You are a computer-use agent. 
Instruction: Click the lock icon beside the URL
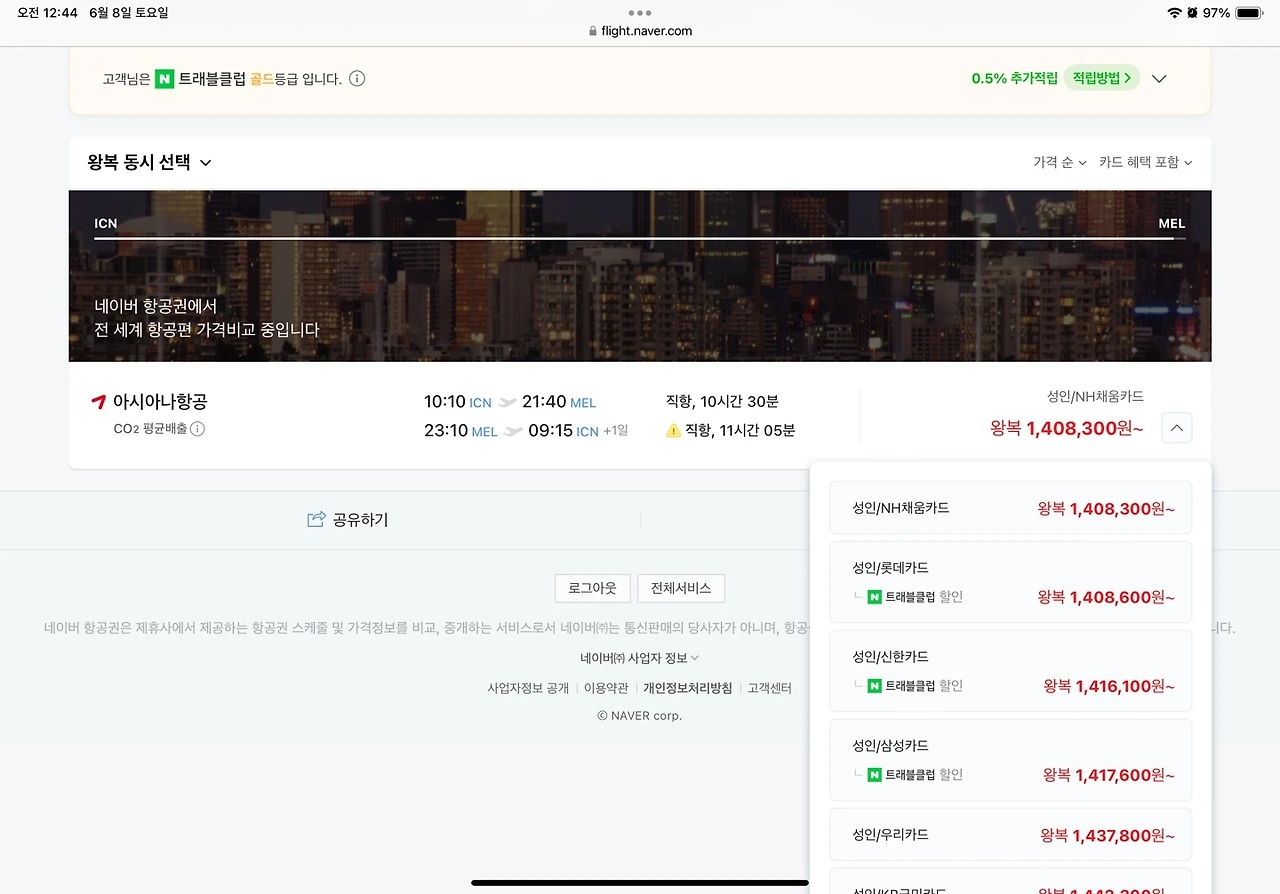(593, 31)
